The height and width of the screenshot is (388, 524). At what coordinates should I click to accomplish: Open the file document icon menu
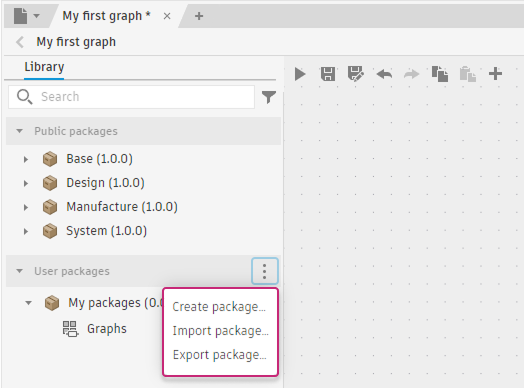[x=20, y=16]
